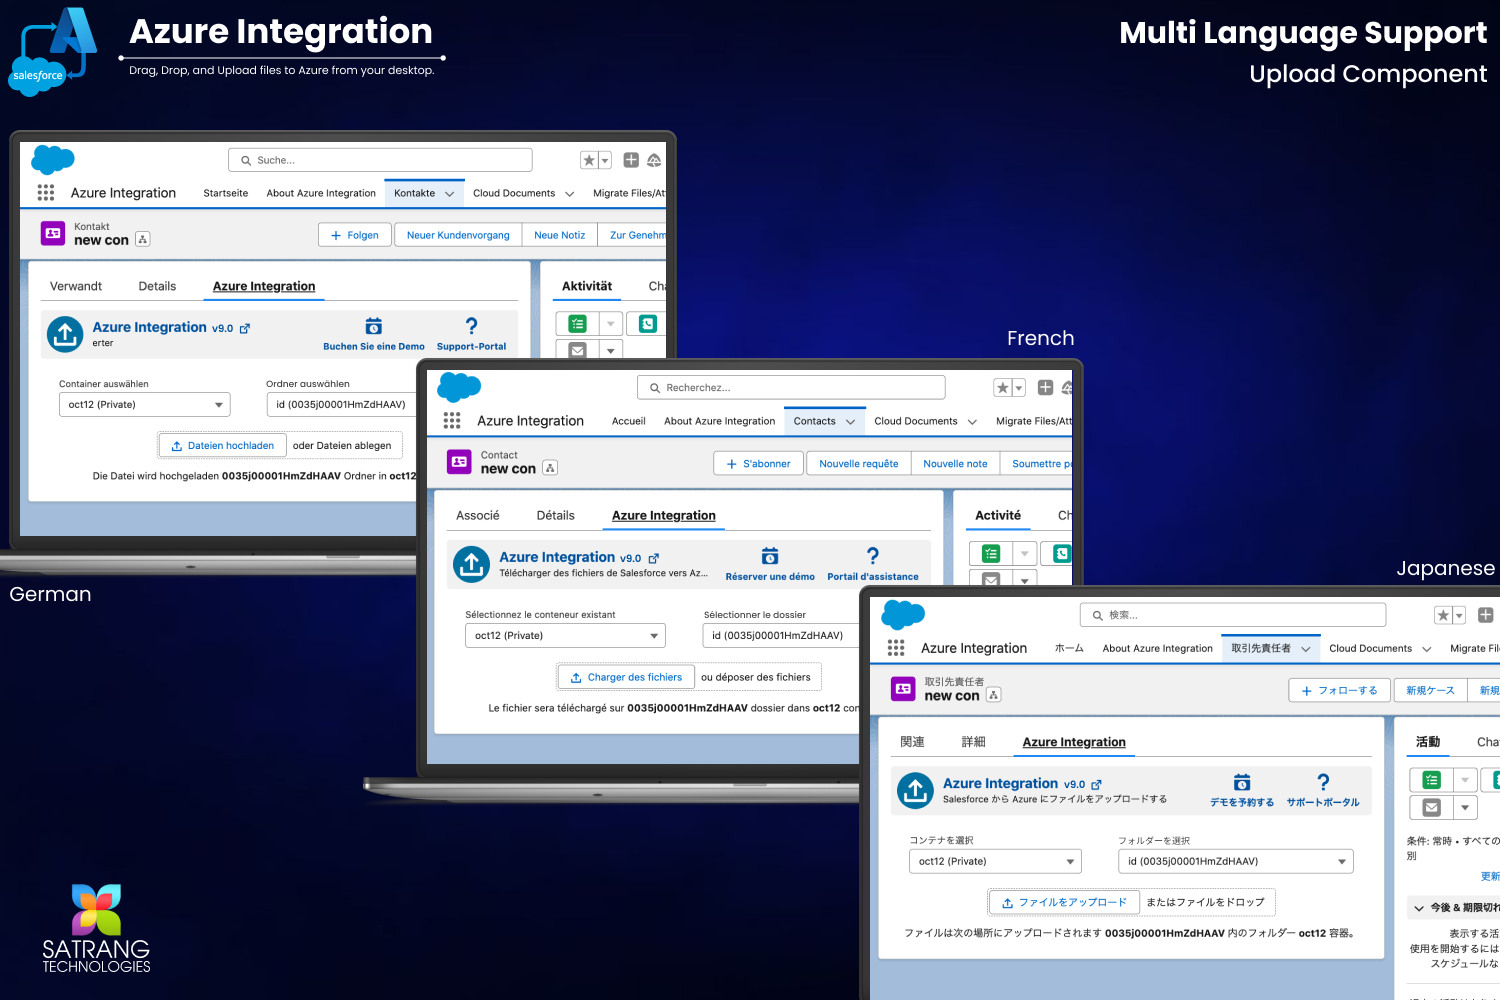Open the 関連 tab in the Japanese window

(x=912, y=742)
